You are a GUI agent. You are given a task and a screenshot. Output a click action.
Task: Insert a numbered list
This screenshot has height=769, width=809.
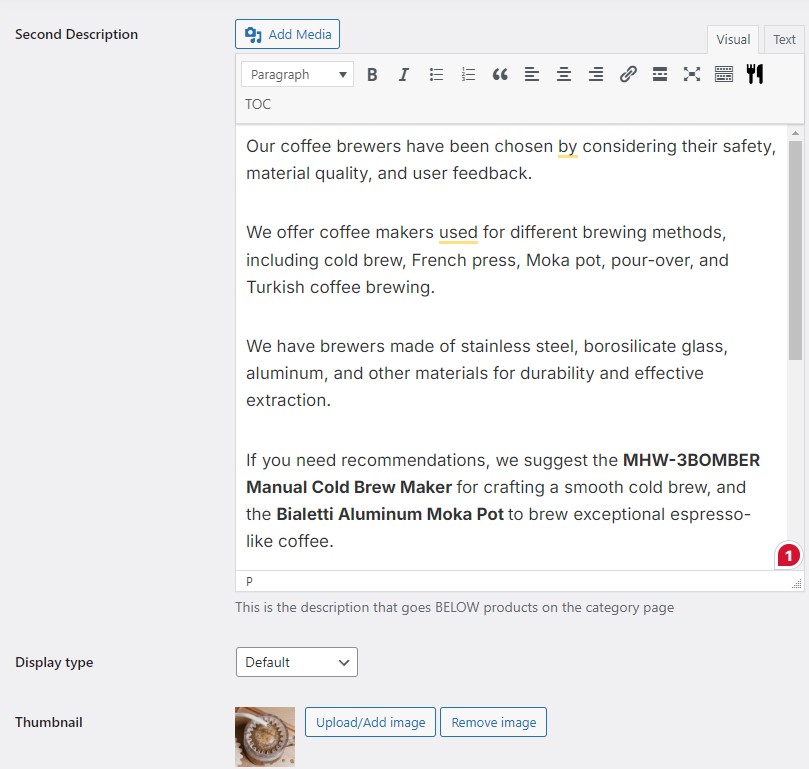pos(468,74)
